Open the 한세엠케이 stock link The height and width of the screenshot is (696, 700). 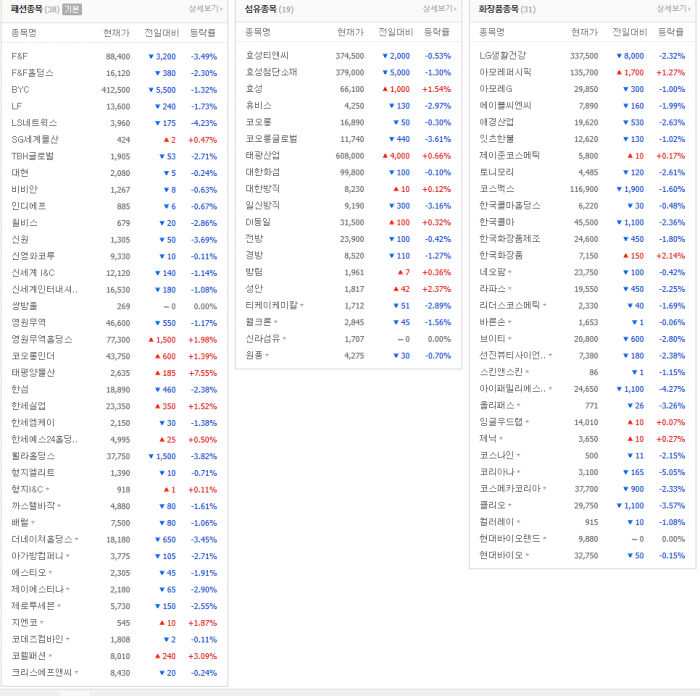coord(33,423)
